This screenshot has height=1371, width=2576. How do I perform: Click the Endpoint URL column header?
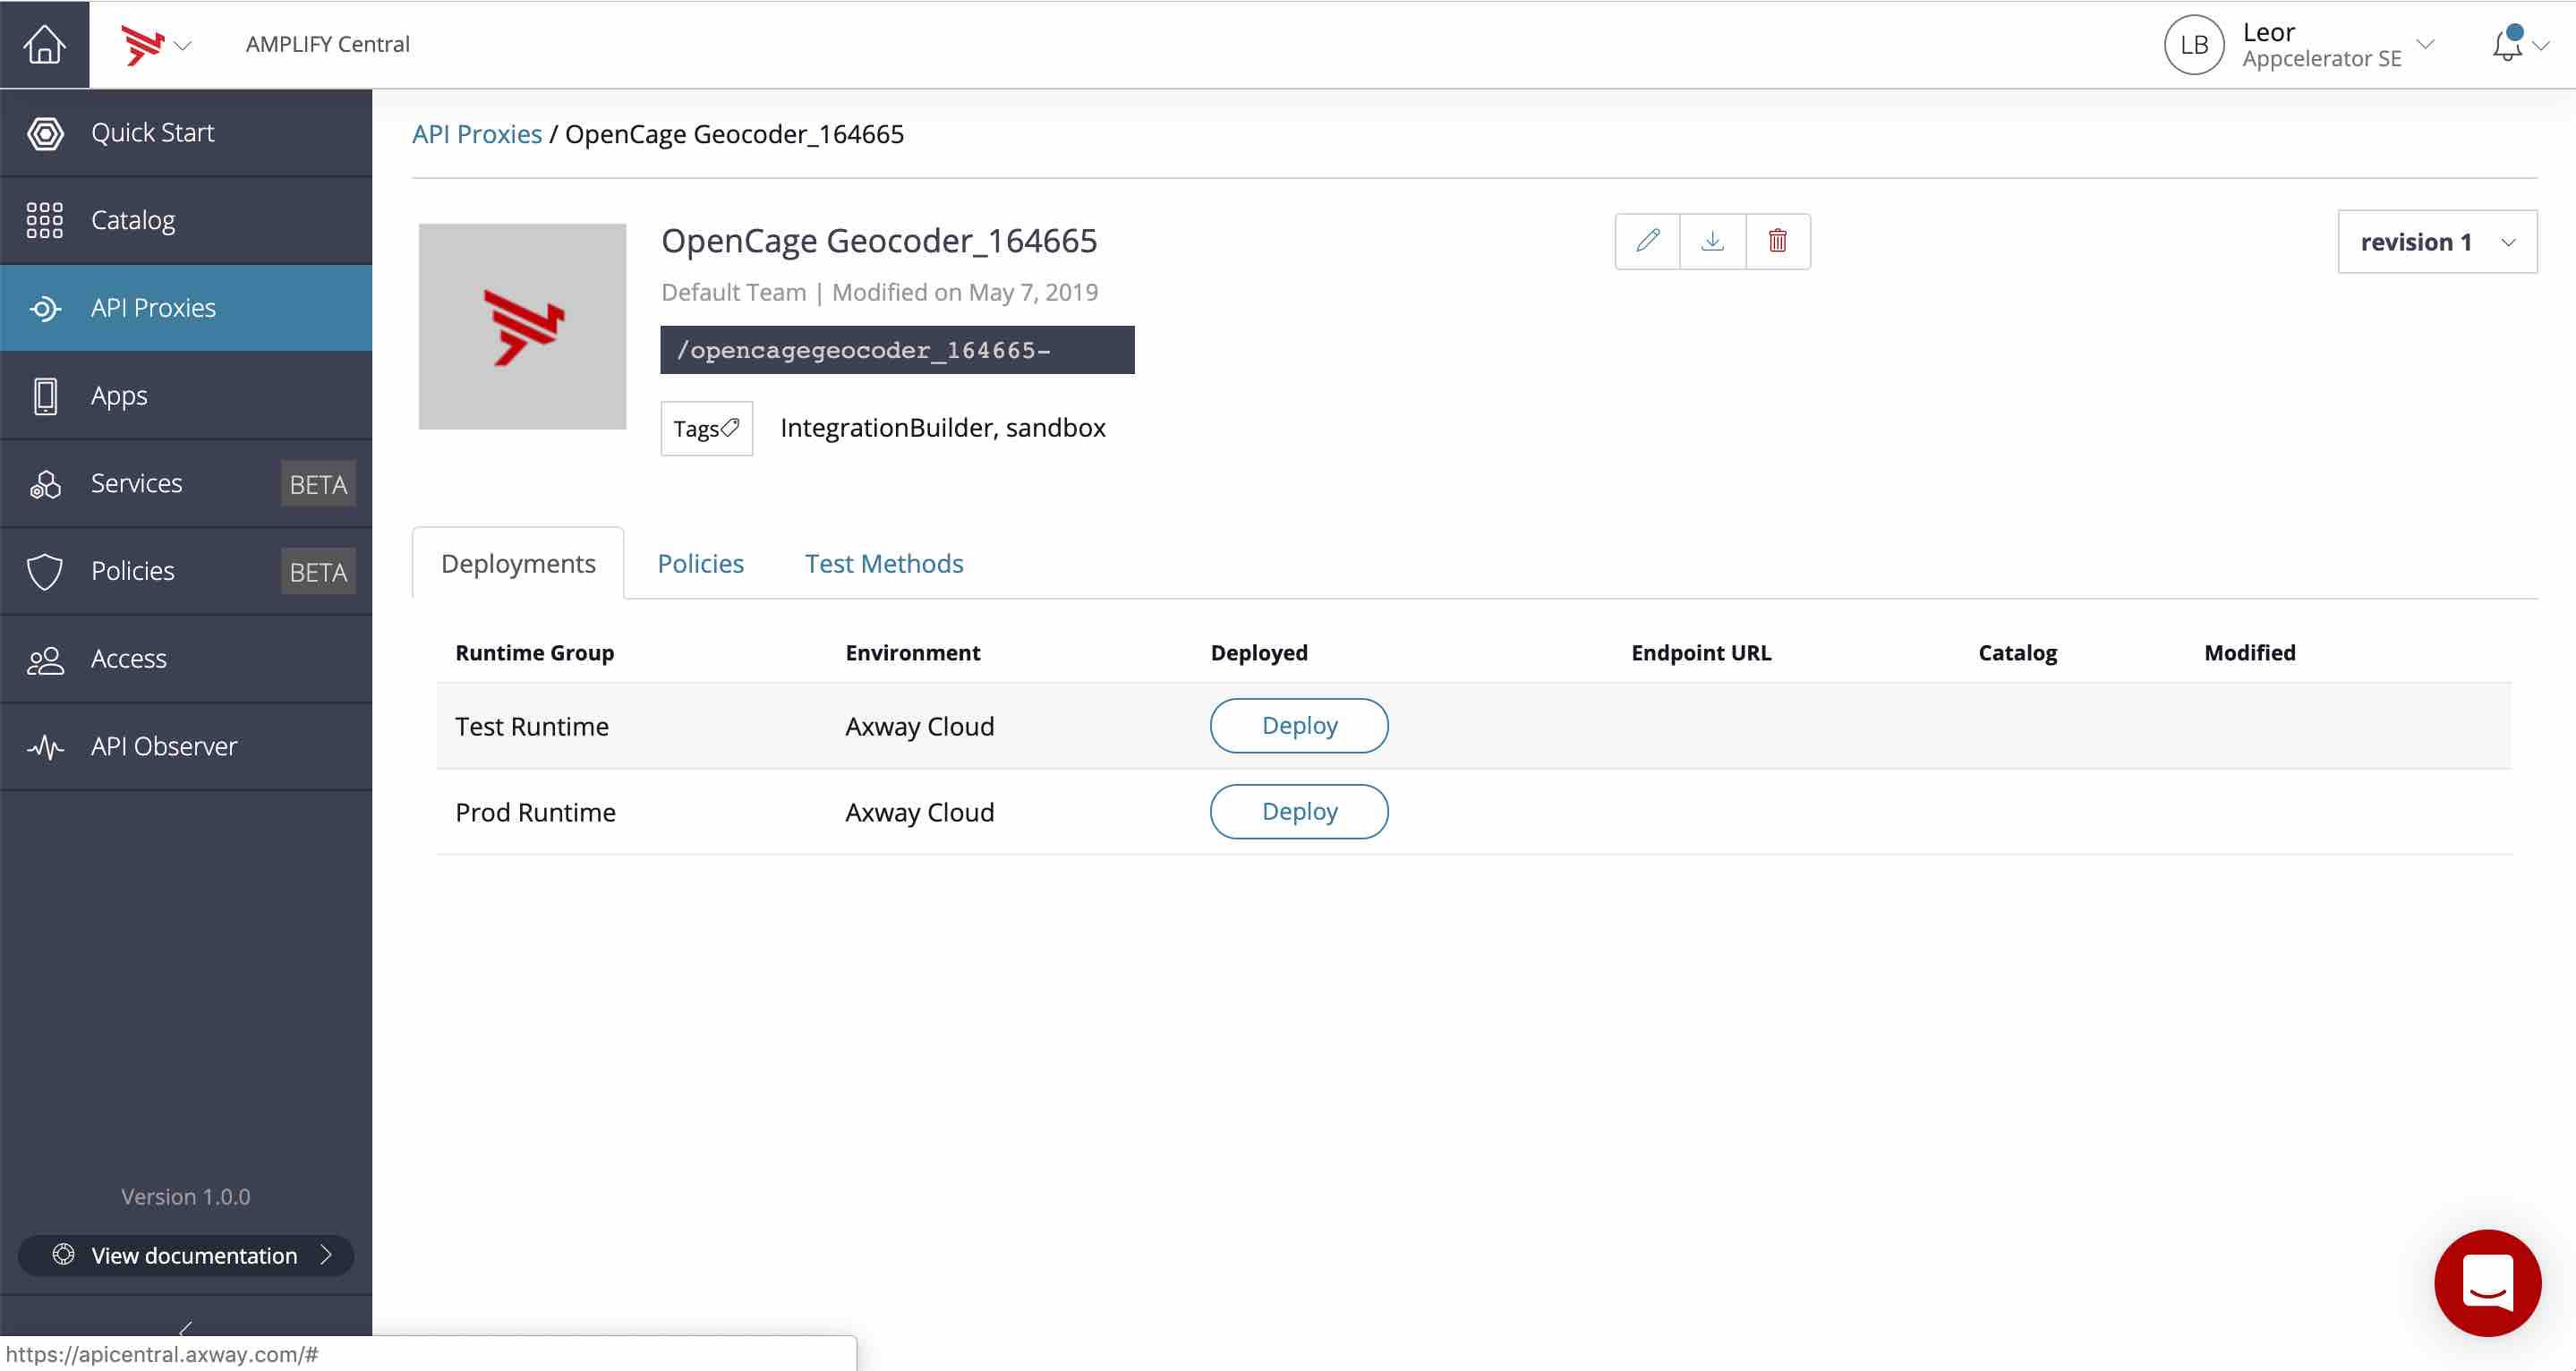coord(1701,652)
